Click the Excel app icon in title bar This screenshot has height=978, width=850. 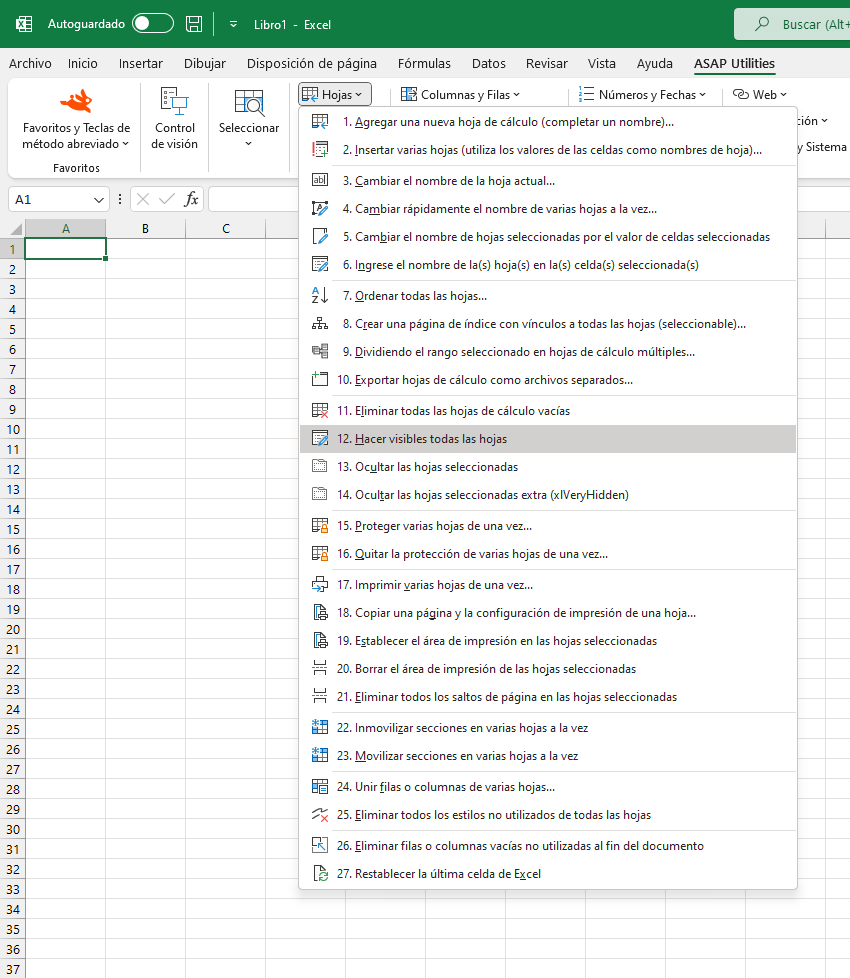pyautogui.click(x=24, y=24)
